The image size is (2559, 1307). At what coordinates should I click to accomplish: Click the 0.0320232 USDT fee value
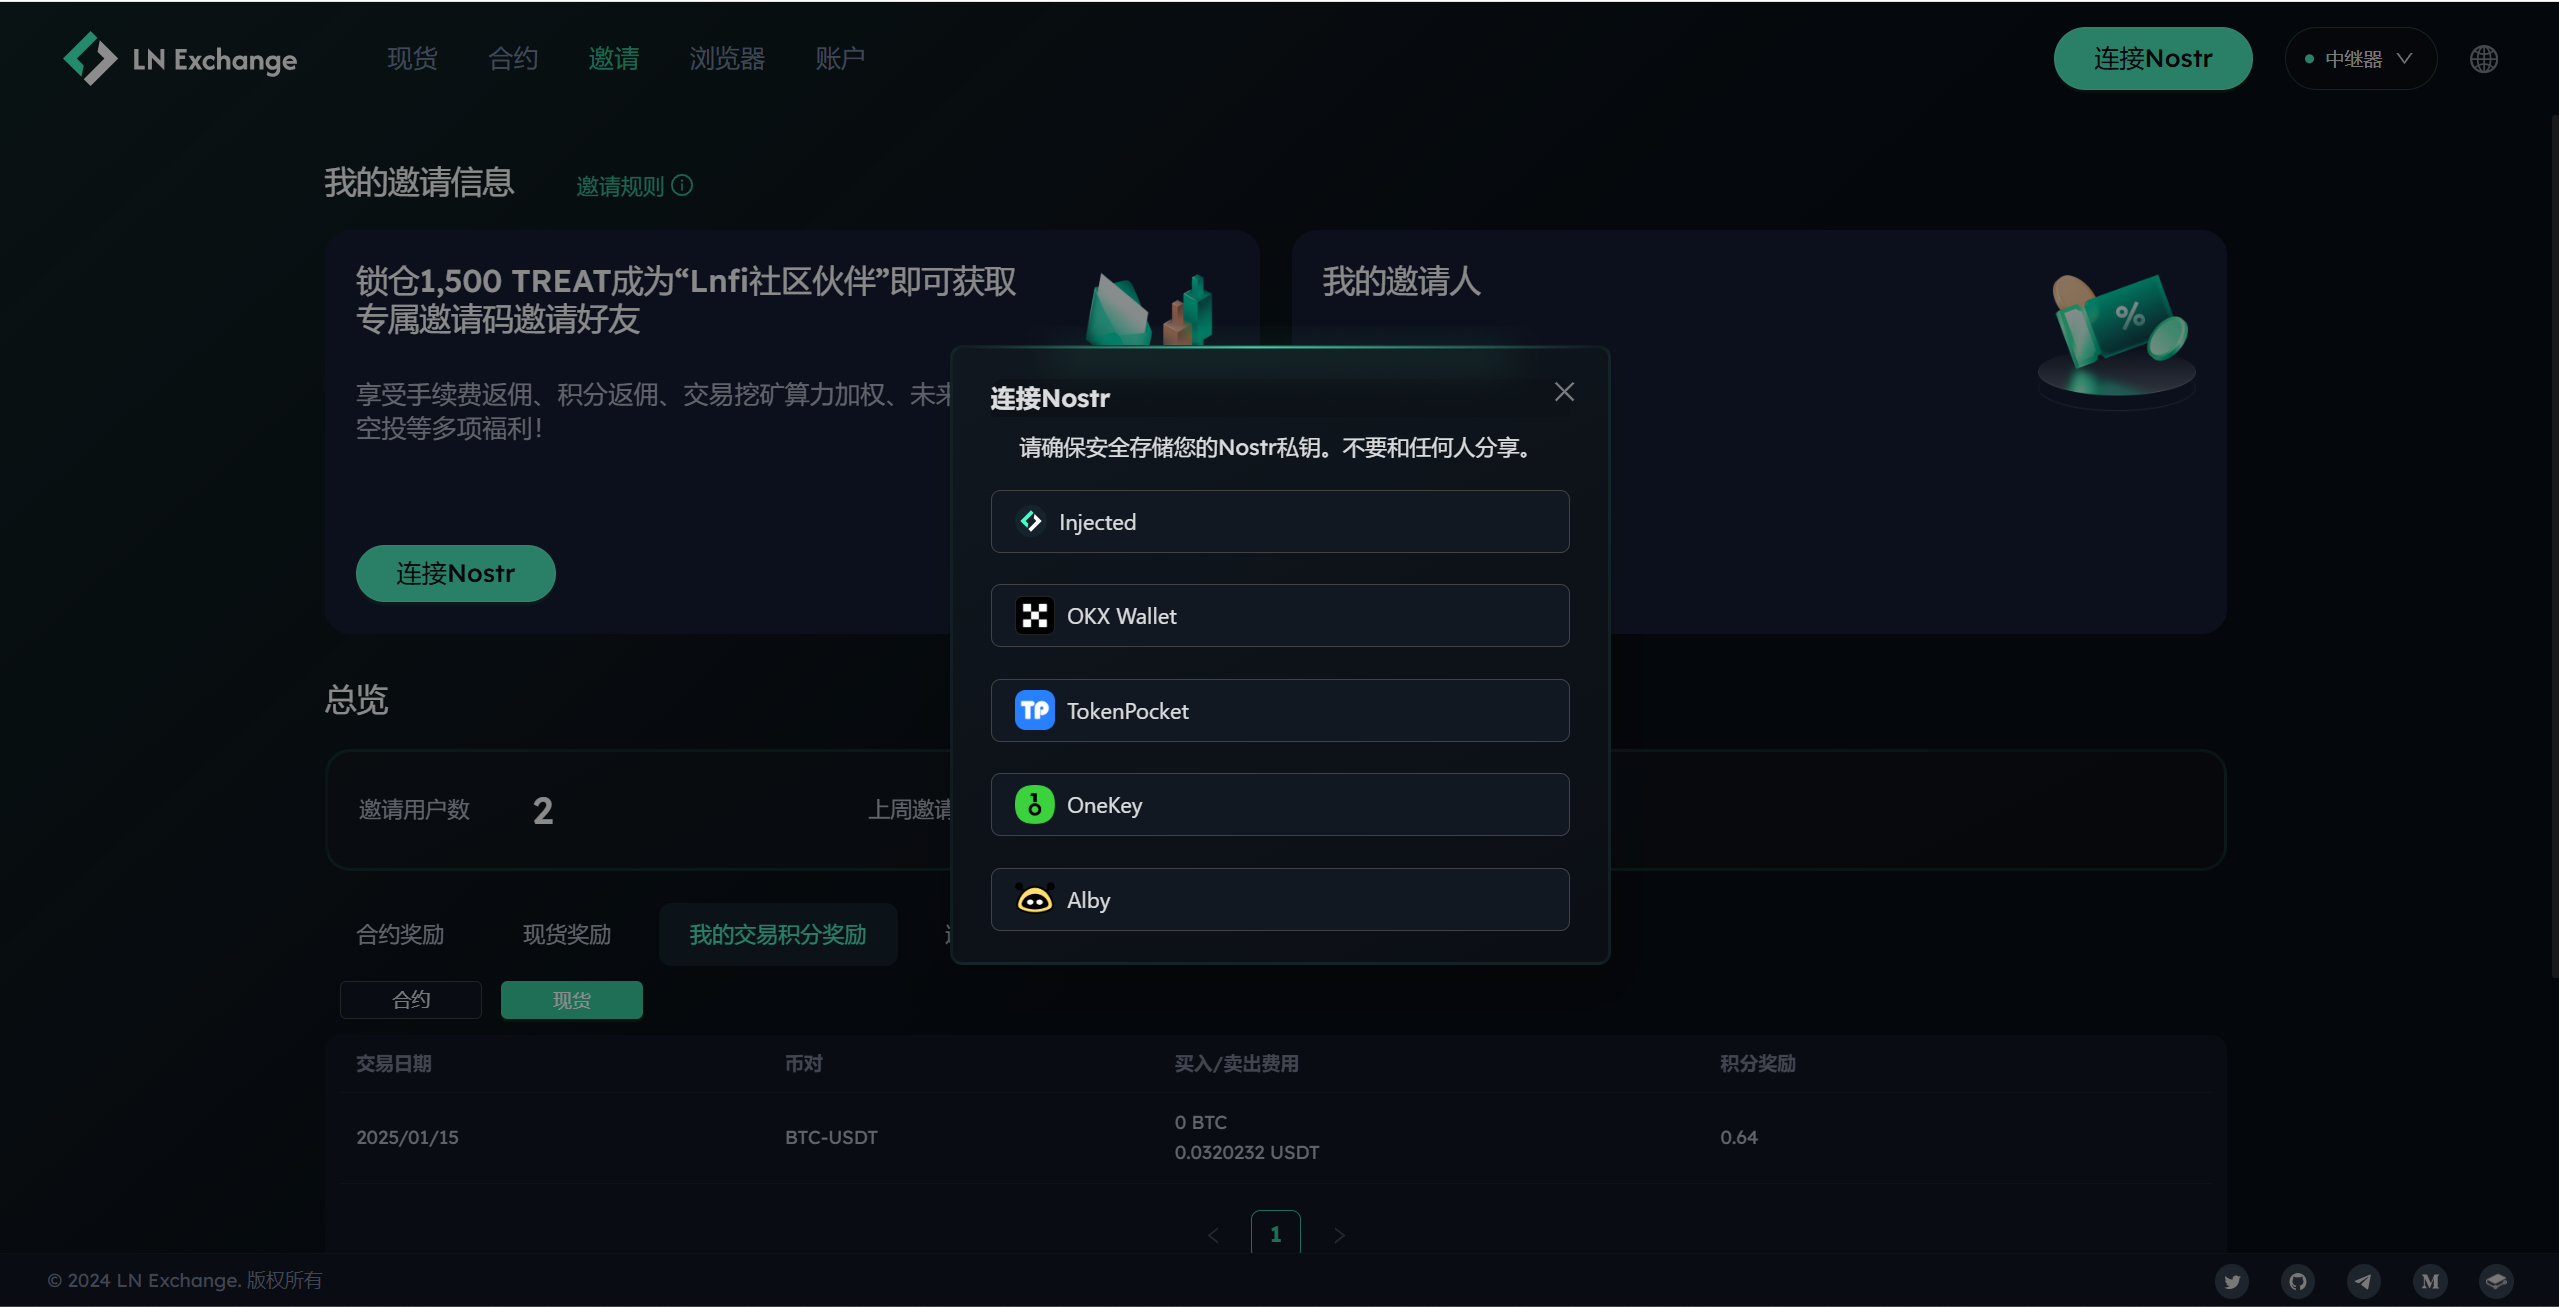click(x=1247, y=1152)
